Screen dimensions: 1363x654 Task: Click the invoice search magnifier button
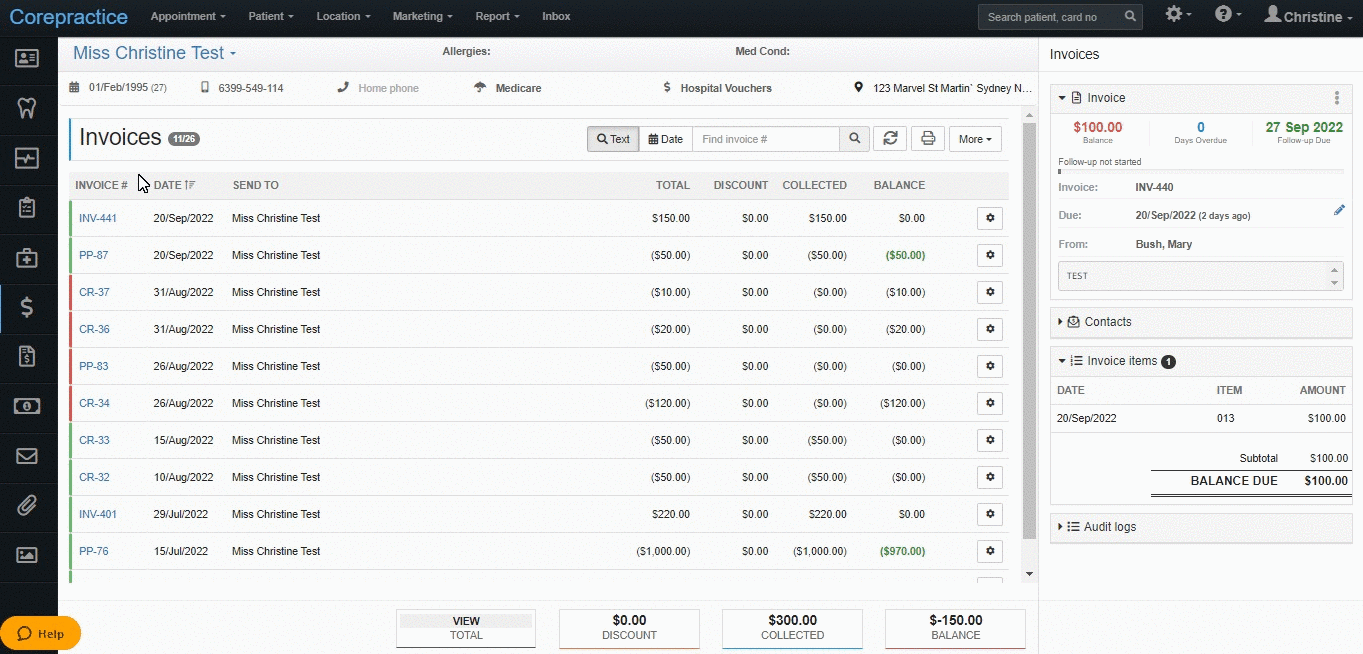pos(854,139)
